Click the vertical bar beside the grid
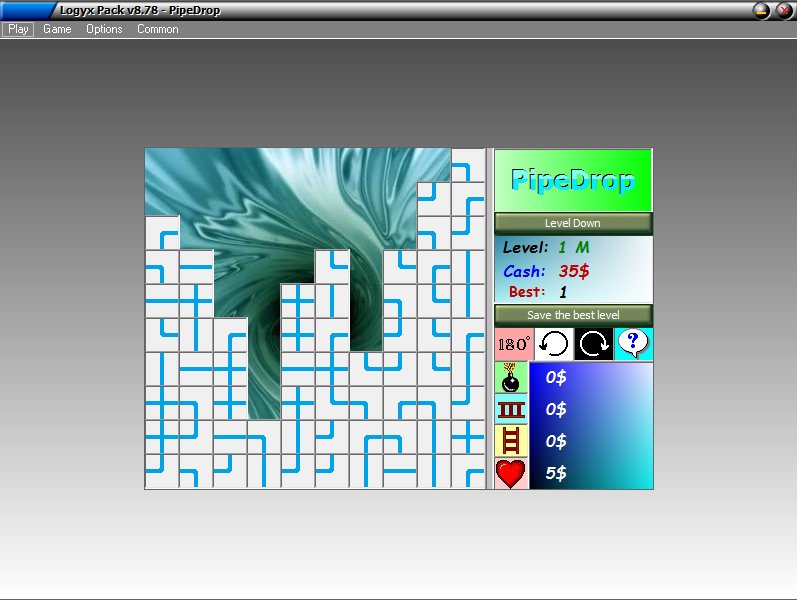 489,318
